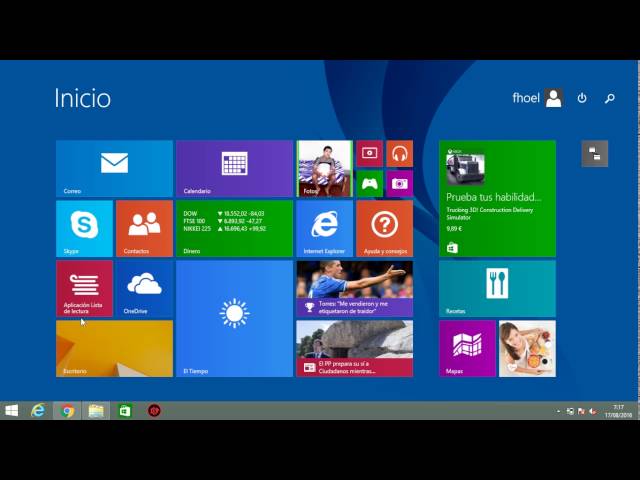Open the El PP news tile
Screen dimensions: 640x480
point(355,349)
